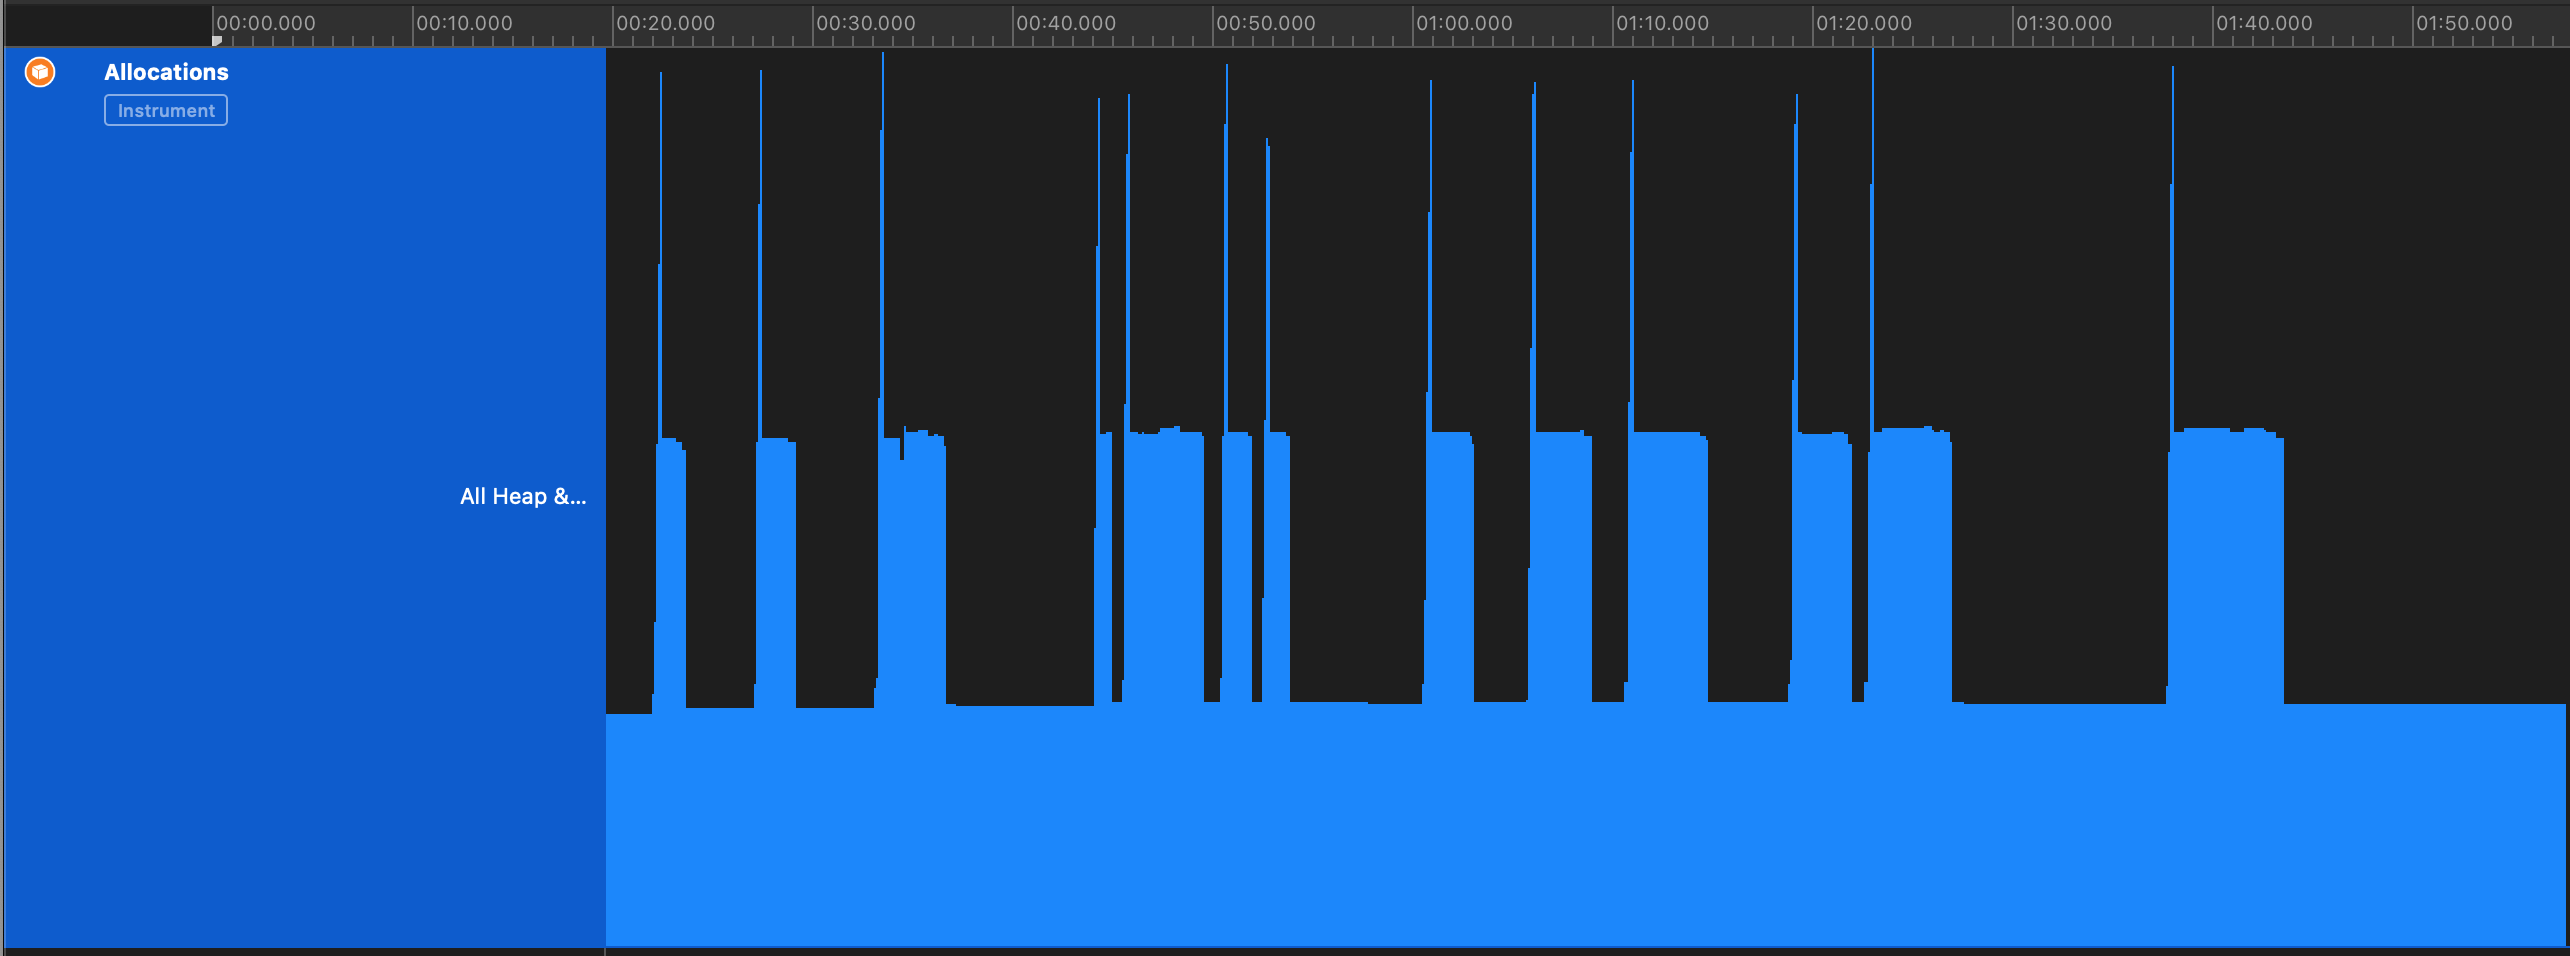
Task: Select 01:10.000 on the time ruler
Action: (x=1663, y=23)
